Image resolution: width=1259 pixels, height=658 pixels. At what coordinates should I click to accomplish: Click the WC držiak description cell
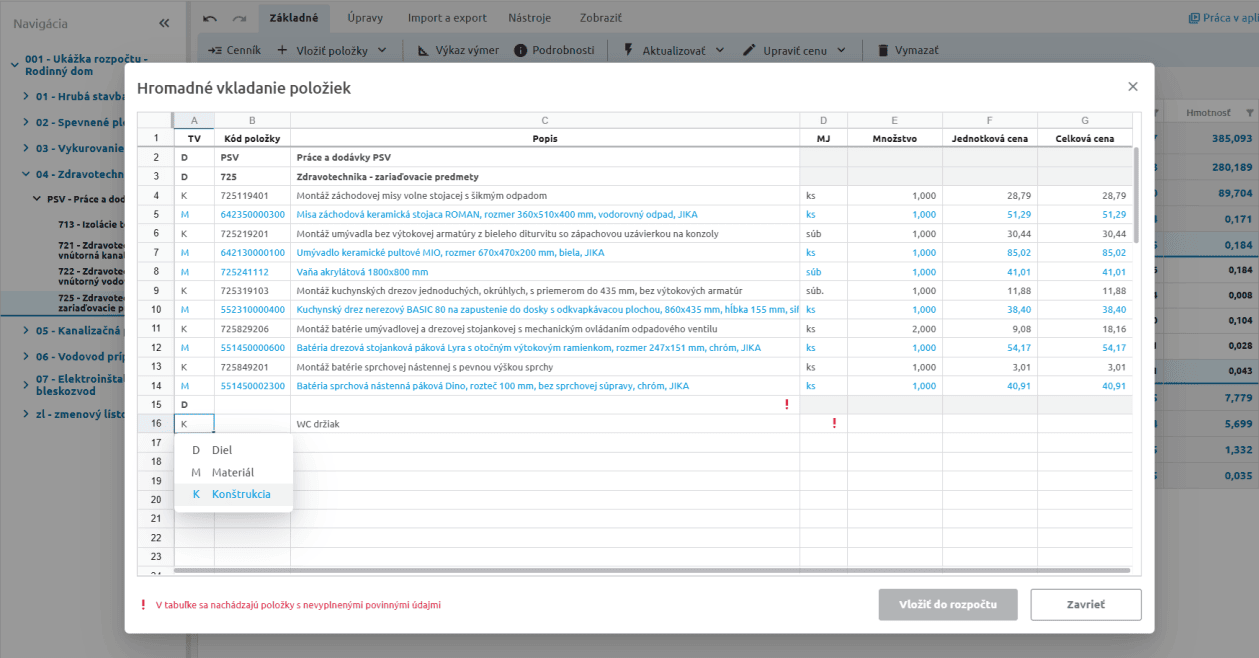tap(545, 424)
